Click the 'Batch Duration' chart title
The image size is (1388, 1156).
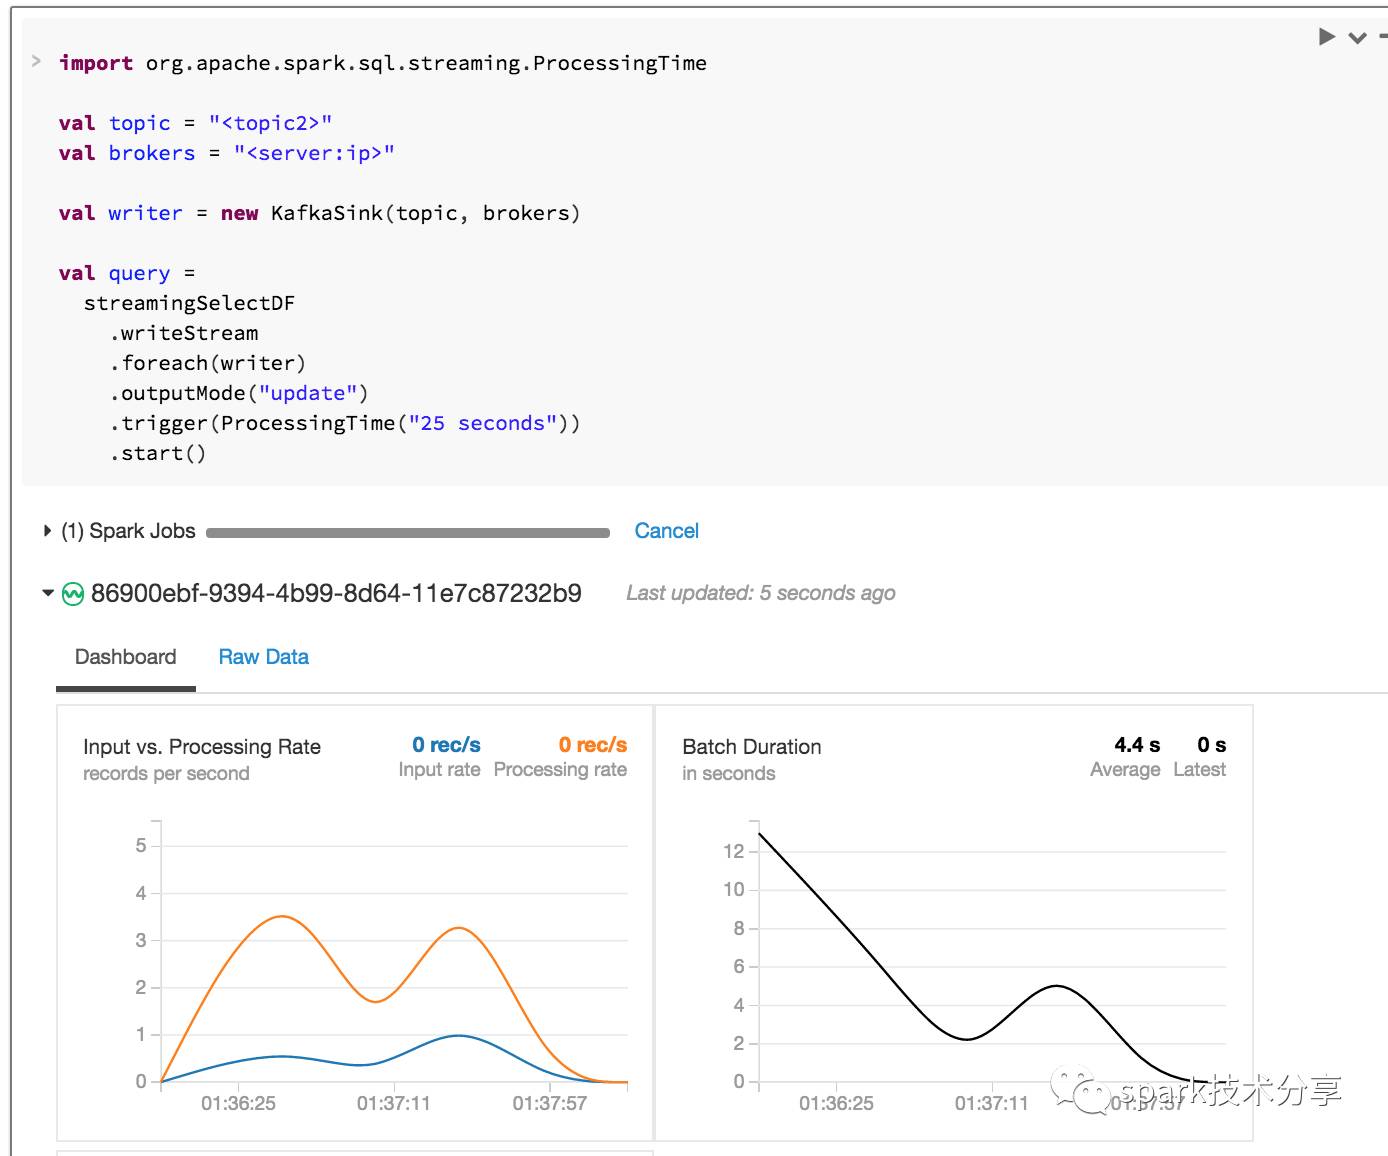751,747
